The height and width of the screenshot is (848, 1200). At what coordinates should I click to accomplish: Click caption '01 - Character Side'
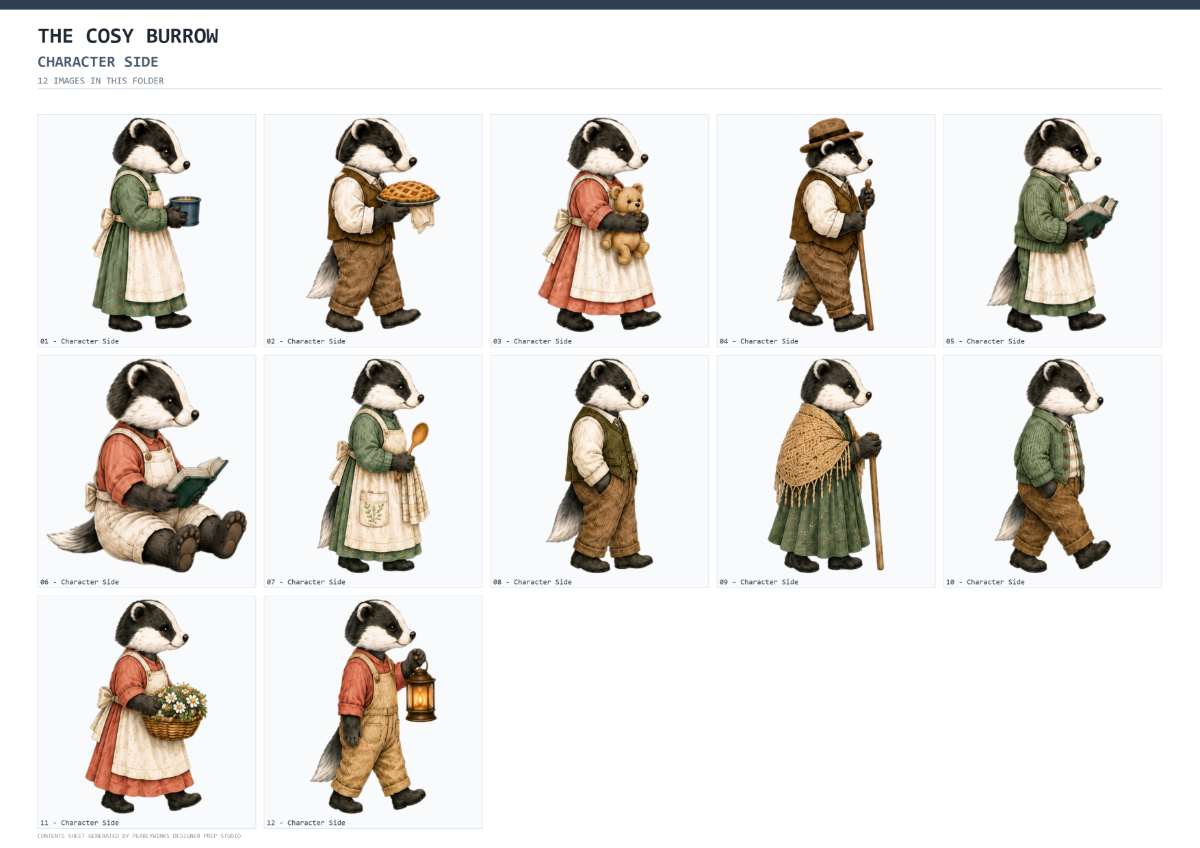tap(80, 341)
